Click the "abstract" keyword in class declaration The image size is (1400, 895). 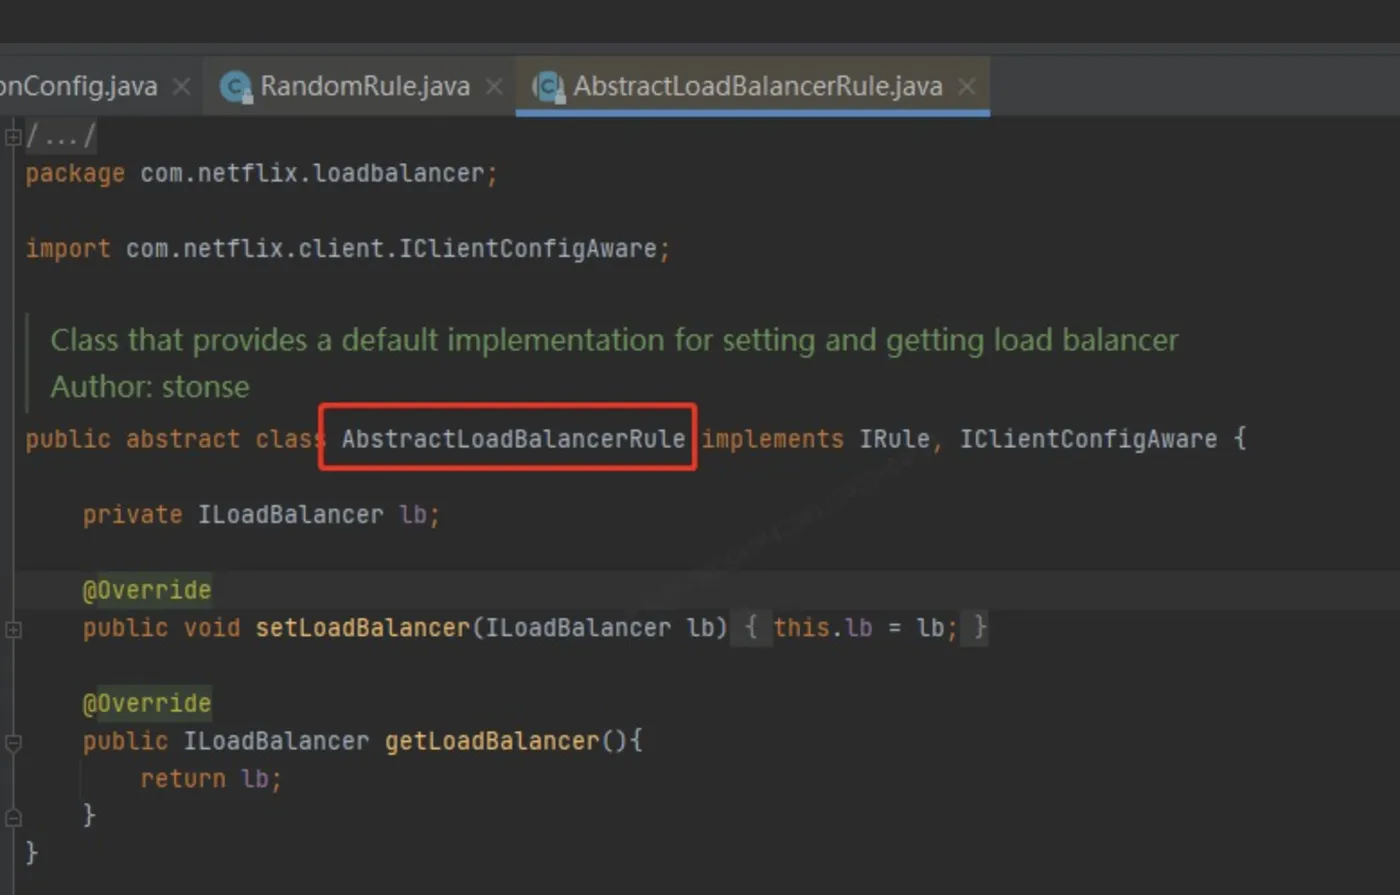[183, 439]
